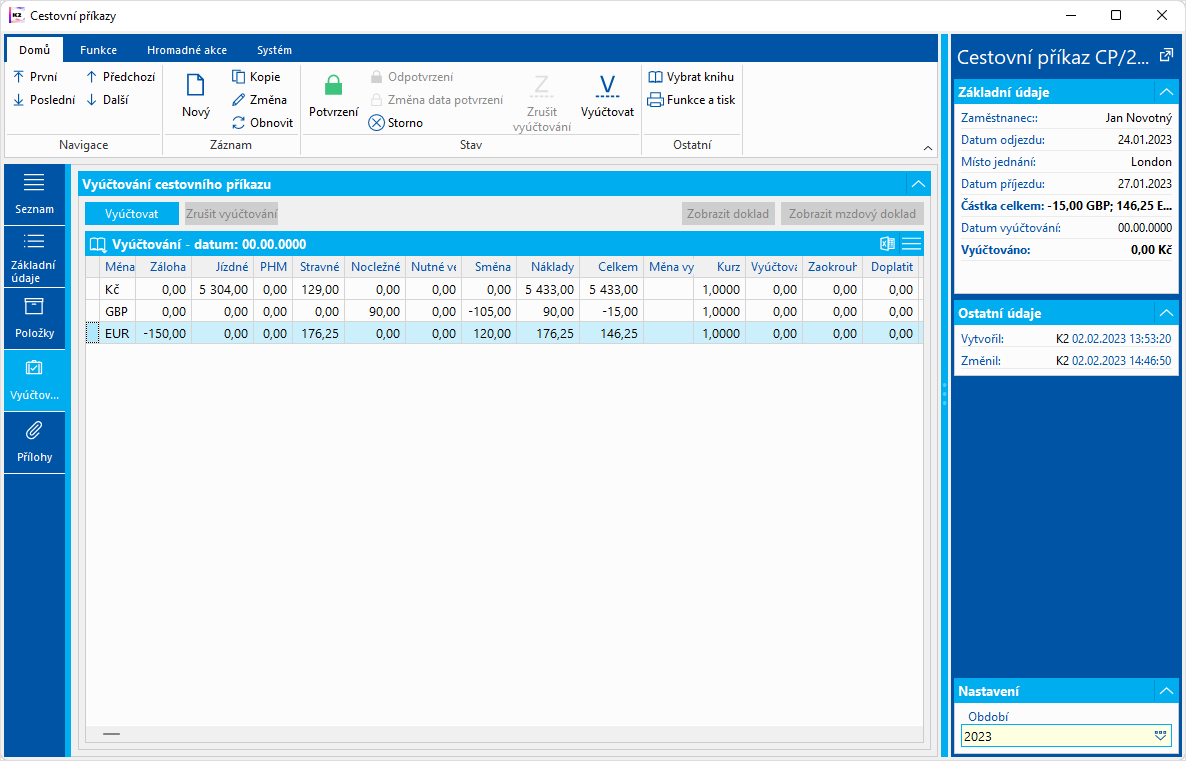Click the Vyúčtovat ribbon icon
Image resolution: width=1186 pixels, height=761 pixels.
point(607,87)
